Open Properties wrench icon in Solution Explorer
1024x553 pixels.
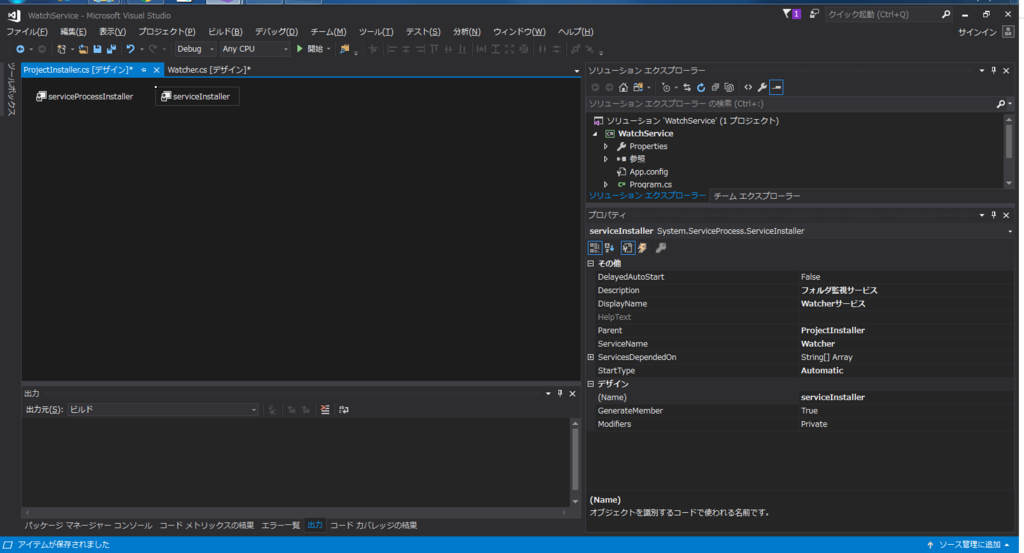point(762,87)
